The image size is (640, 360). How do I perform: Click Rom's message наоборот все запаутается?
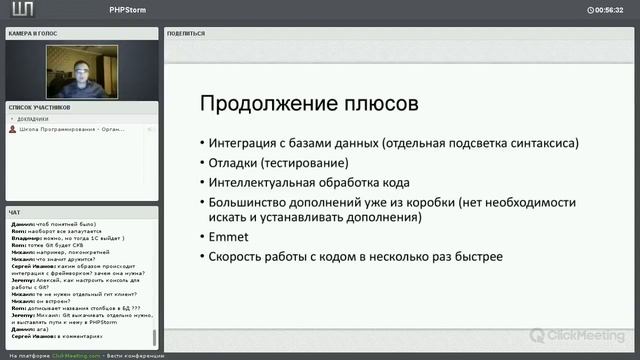pos(56,231)
